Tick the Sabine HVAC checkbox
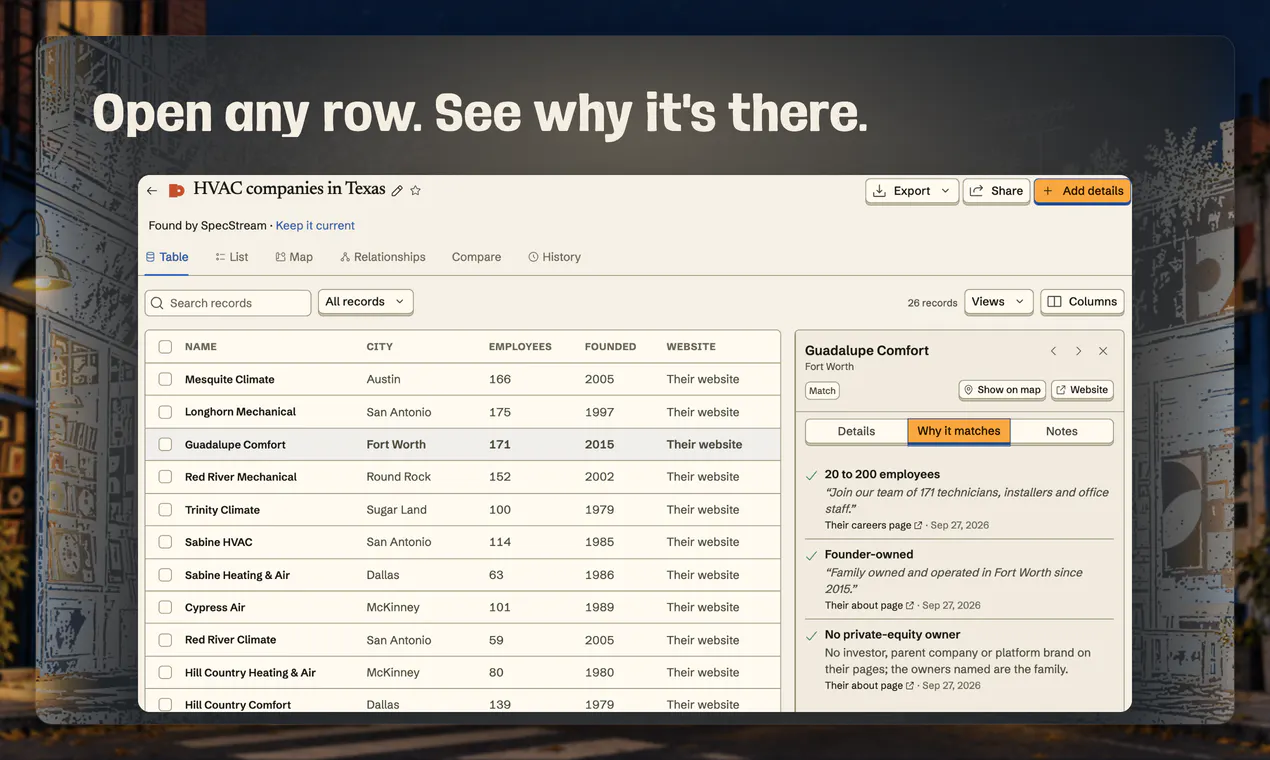The height and width of the screenshot is (760, 1270). [x=165, y=542]
